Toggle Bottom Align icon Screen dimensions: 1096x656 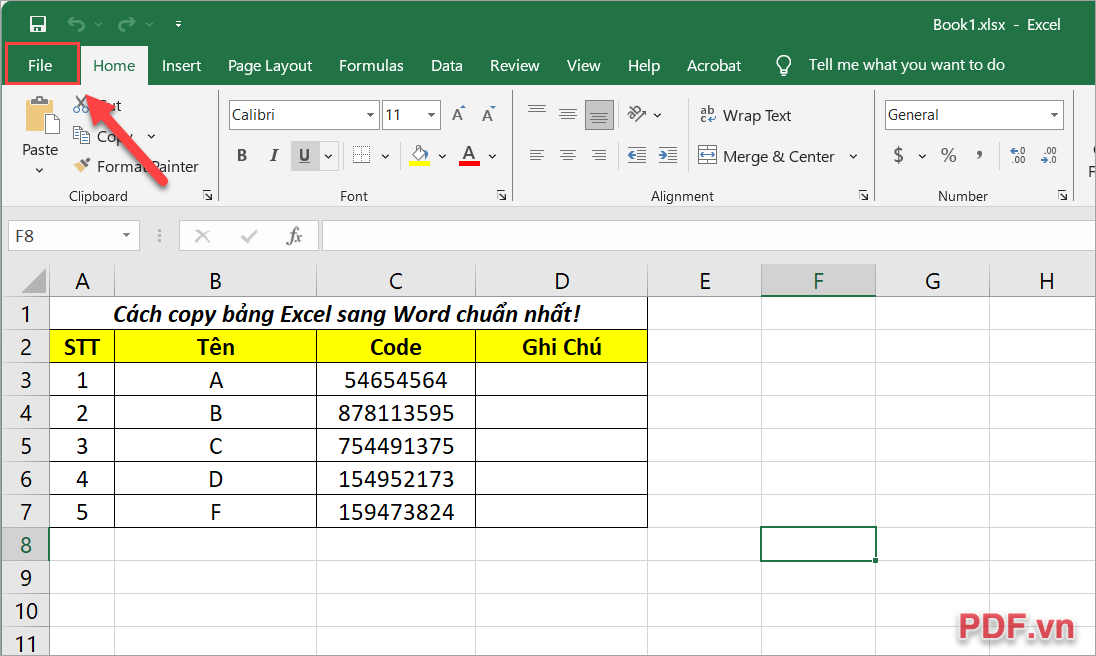click(599, 115)
